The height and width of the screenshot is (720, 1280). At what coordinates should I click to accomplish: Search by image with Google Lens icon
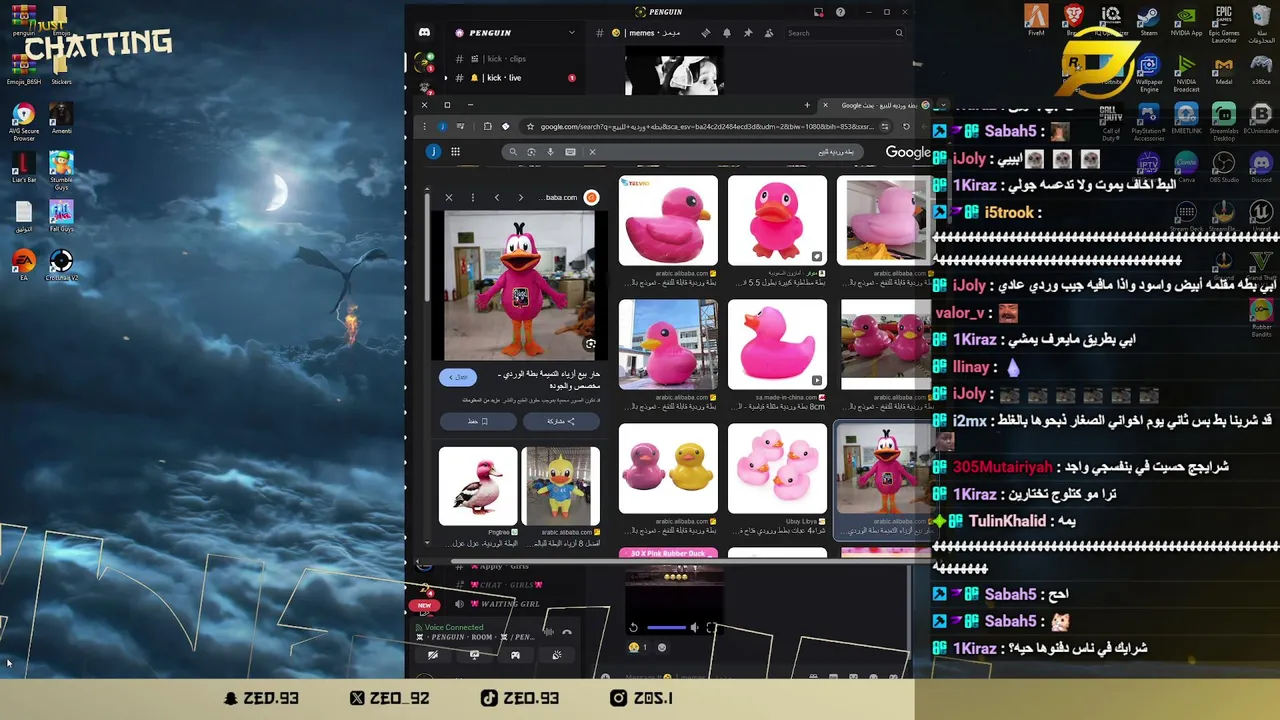[x=531, y=152]
